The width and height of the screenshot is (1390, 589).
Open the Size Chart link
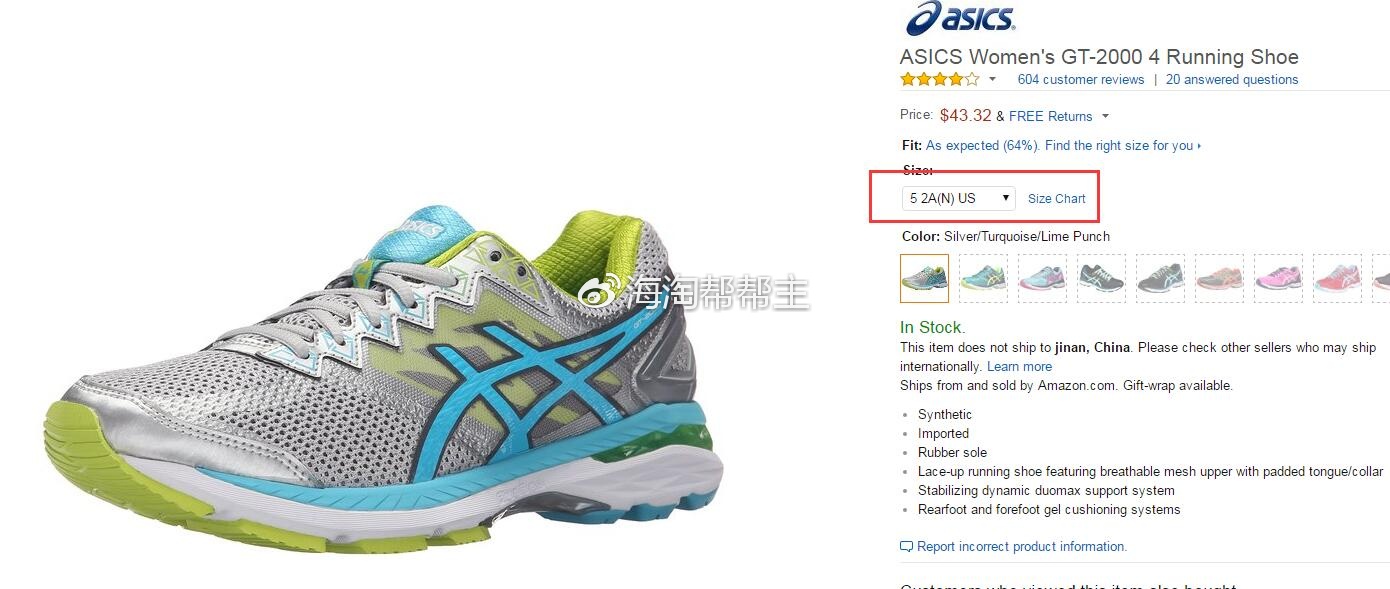(1056, 198)
